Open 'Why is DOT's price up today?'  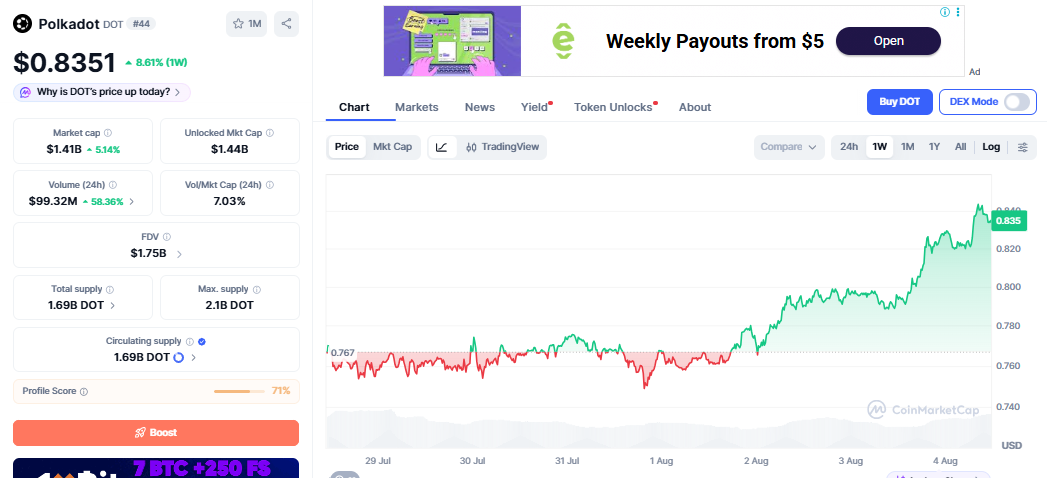pos(101,92)
